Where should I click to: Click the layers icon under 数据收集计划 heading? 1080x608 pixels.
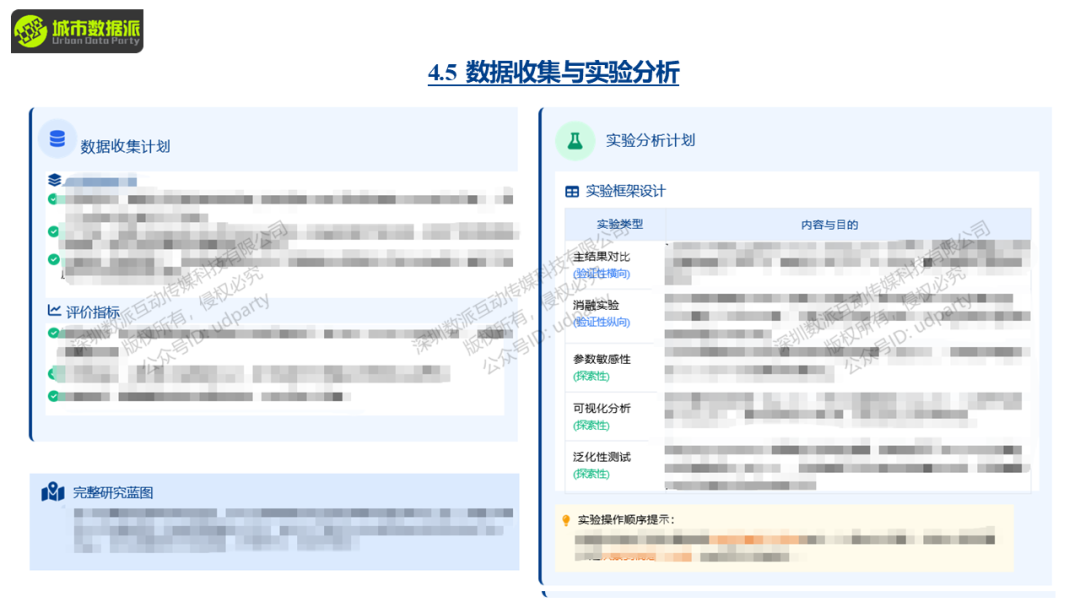click(54, 181)
